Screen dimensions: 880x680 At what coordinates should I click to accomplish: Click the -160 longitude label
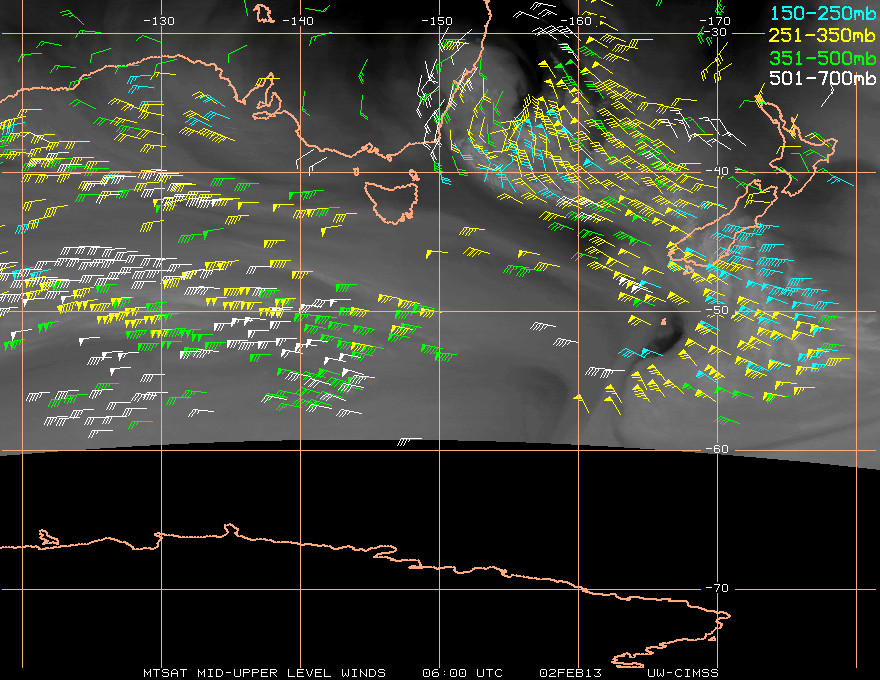click(576, 21)
